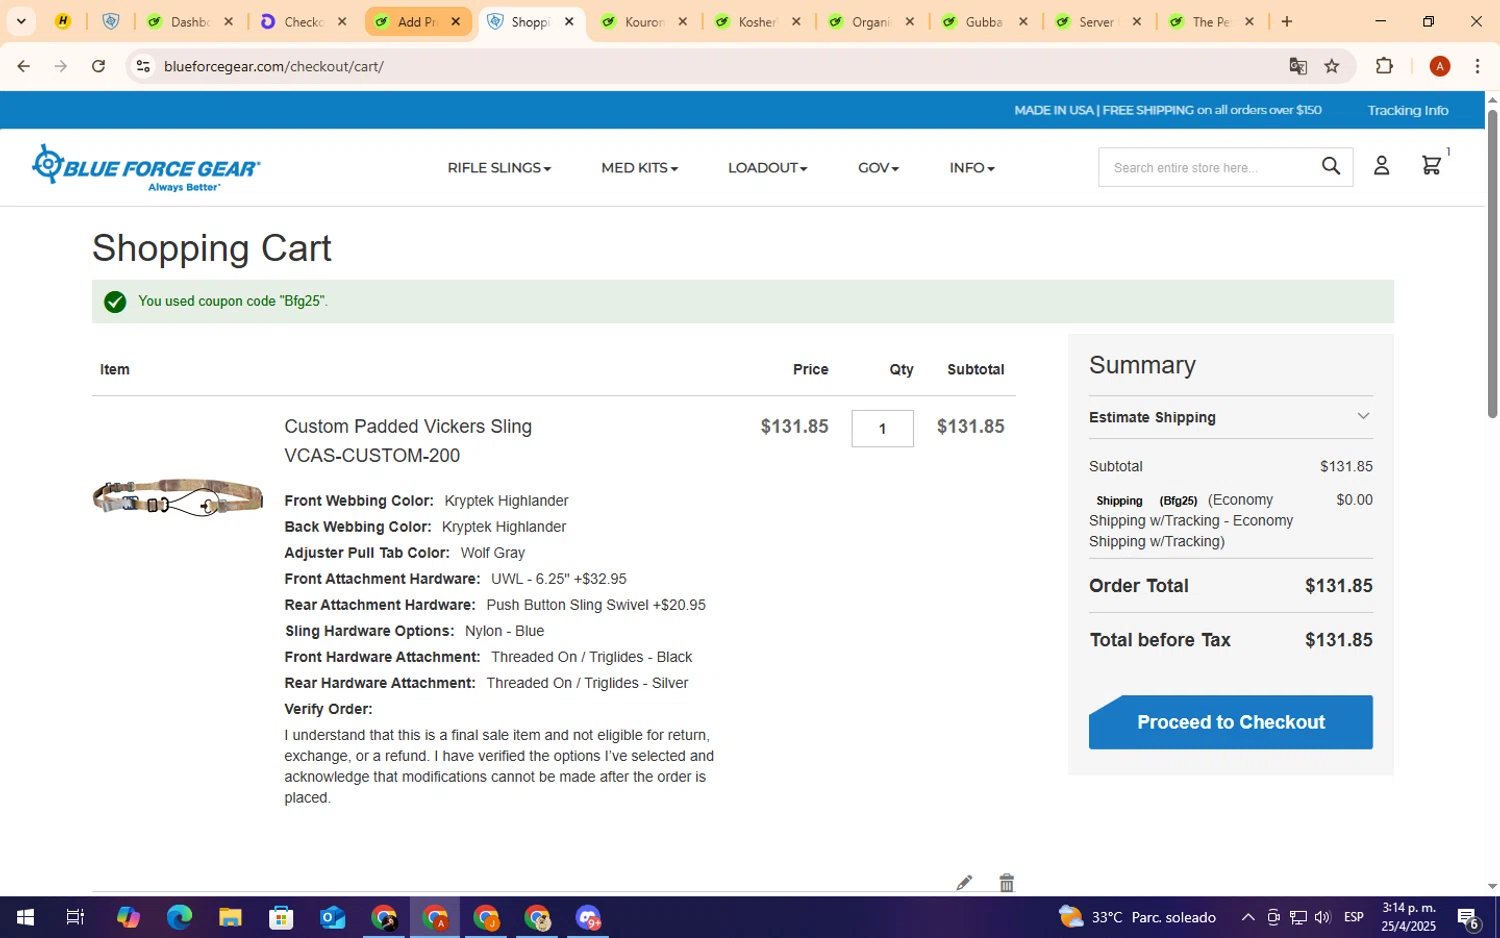The height and width of the screenshot is (938, 1500).
Task: Click "Push Button Sling Swivel +$20.95" text
Action: tap(595, 605)
